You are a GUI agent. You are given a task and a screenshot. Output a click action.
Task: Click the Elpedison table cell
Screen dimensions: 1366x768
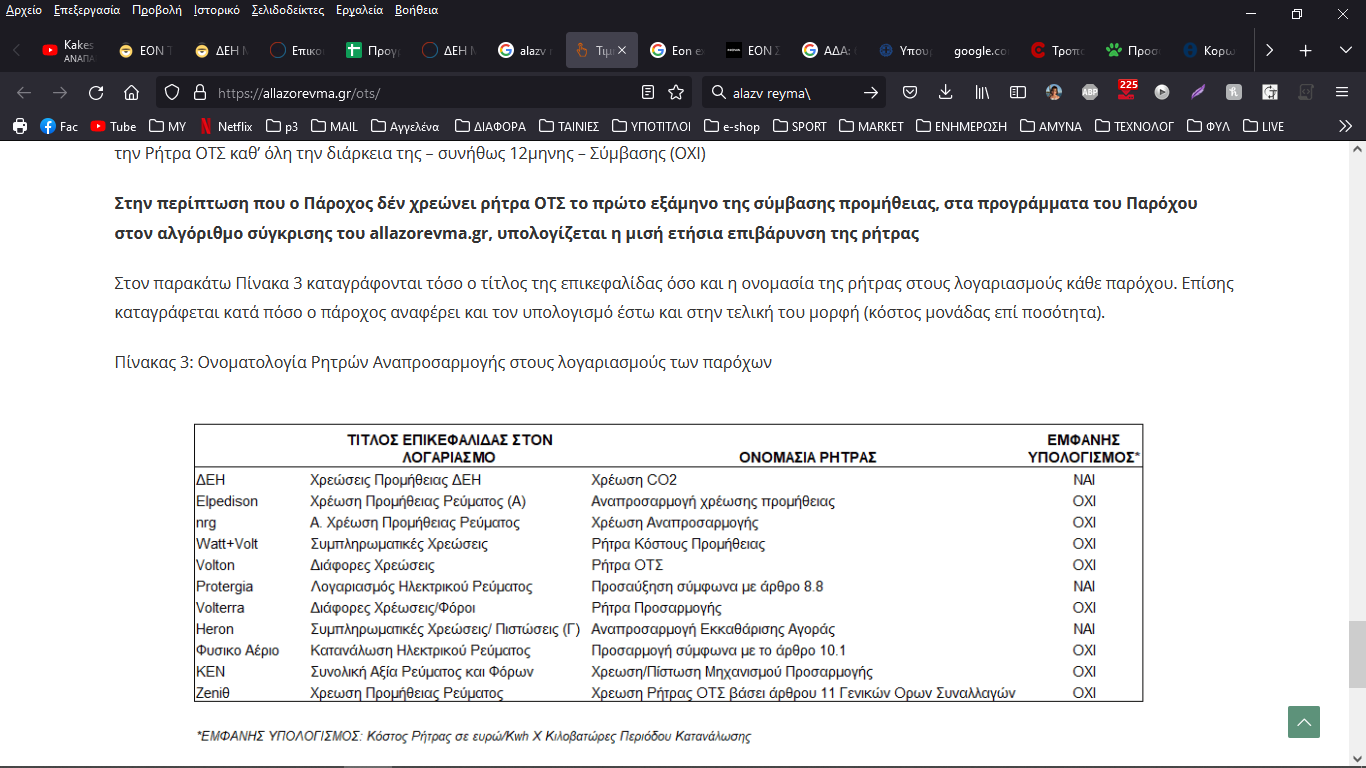click(x=227, y=501)
